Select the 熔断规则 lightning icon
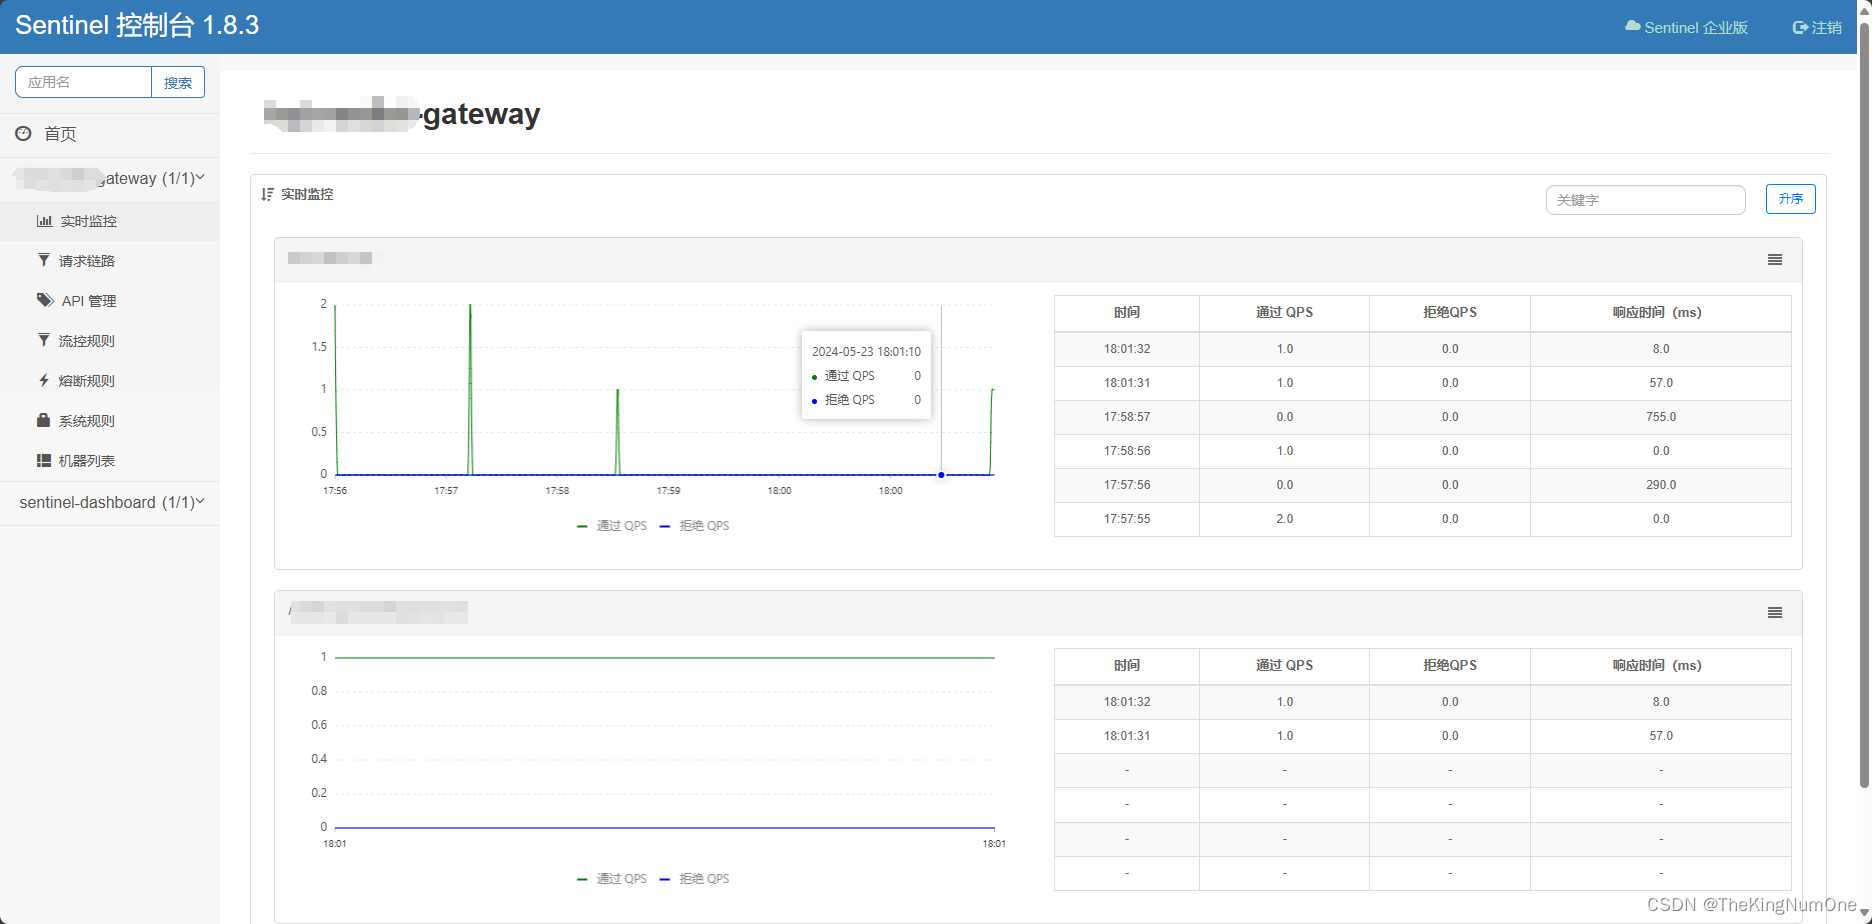 (x=44, y=380)
